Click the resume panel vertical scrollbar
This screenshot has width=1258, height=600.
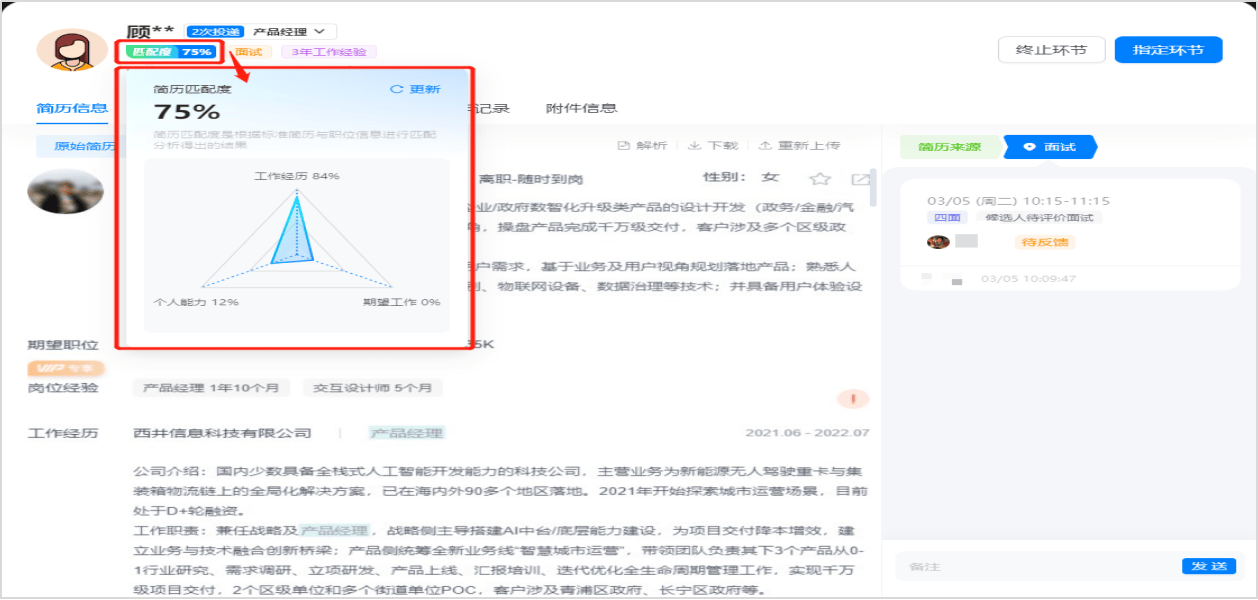(x=874, y=190)
